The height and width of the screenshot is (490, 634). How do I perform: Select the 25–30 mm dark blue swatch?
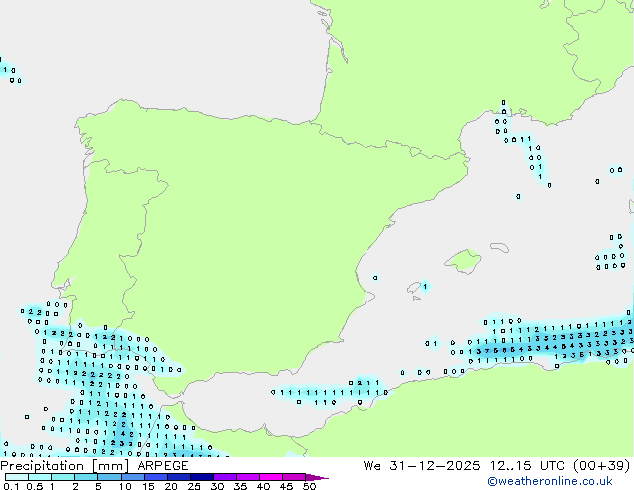[201, 477]
